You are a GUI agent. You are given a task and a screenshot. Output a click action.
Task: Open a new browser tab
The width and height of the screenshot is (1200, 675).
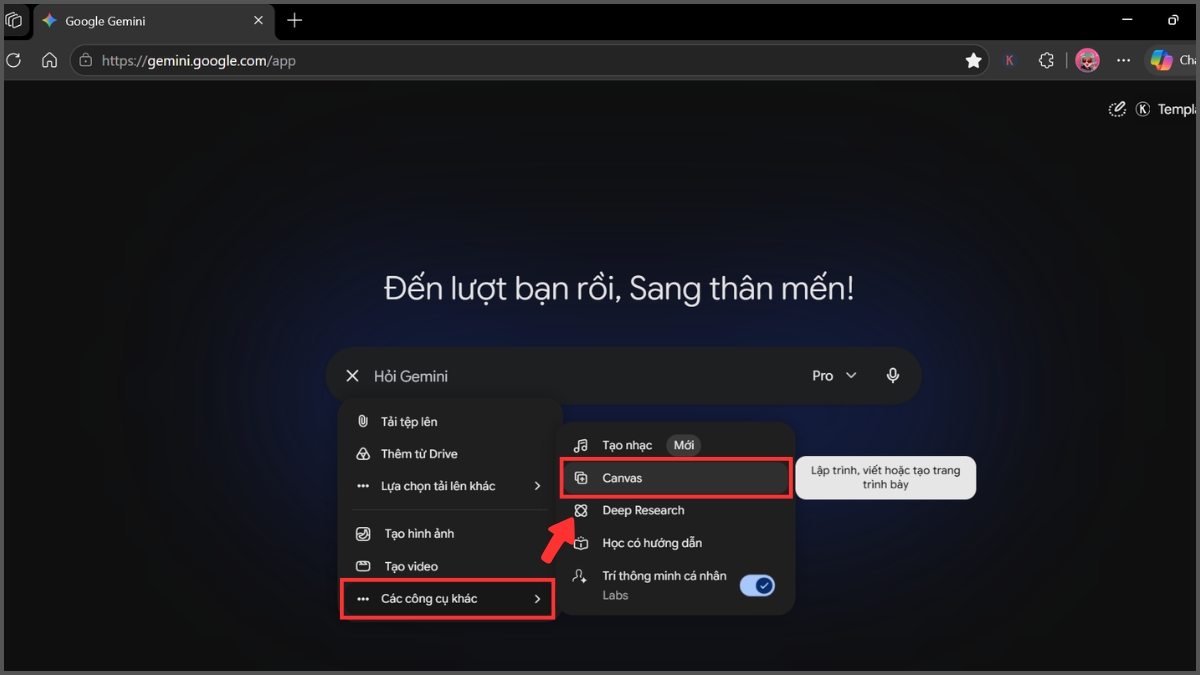coord(294,20)
